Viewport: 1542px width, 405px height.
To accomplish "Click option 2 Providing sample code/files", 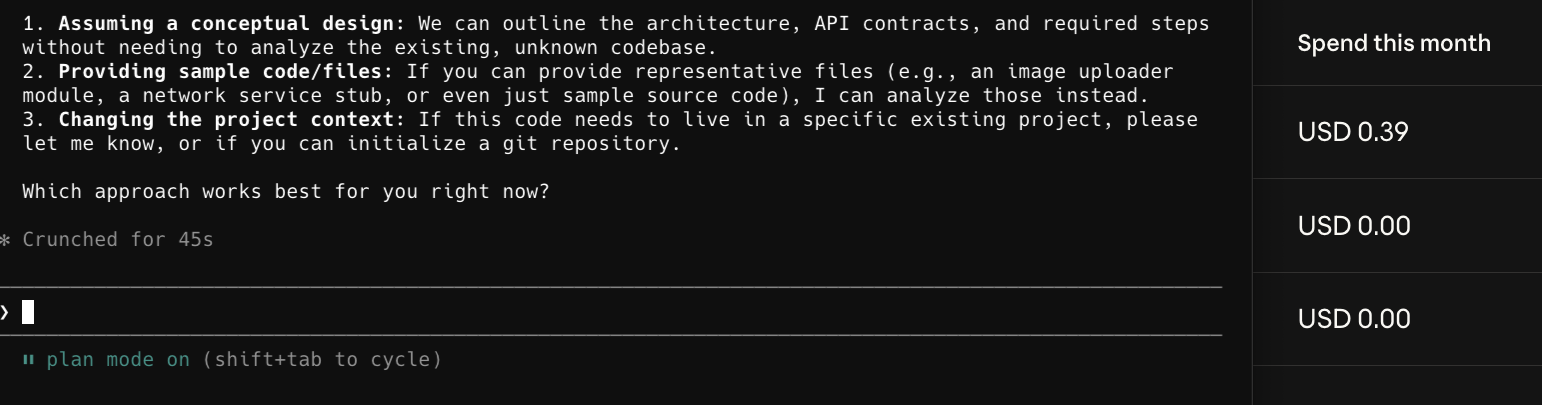I will [x=598, y=84].
